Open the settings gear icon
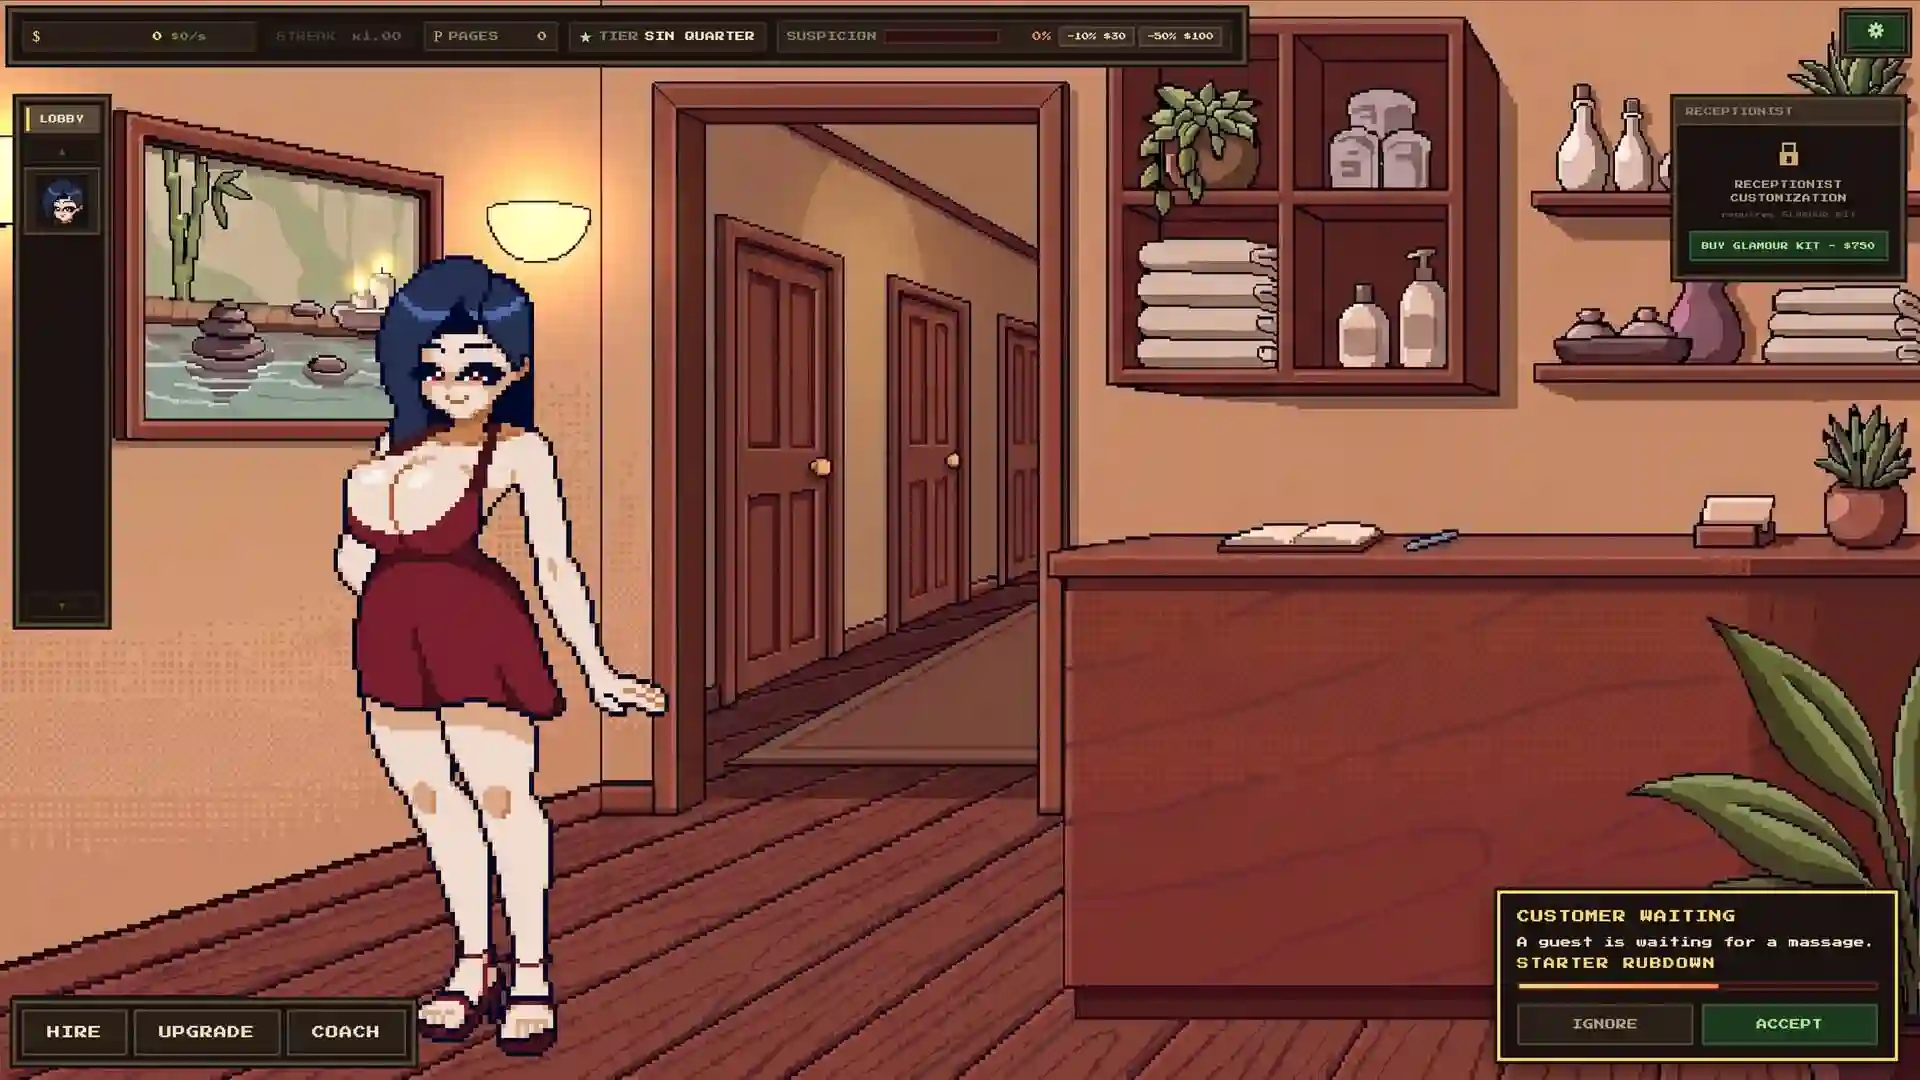Viewport: 1920px width, 1080px height. (x=1875, y=32)
